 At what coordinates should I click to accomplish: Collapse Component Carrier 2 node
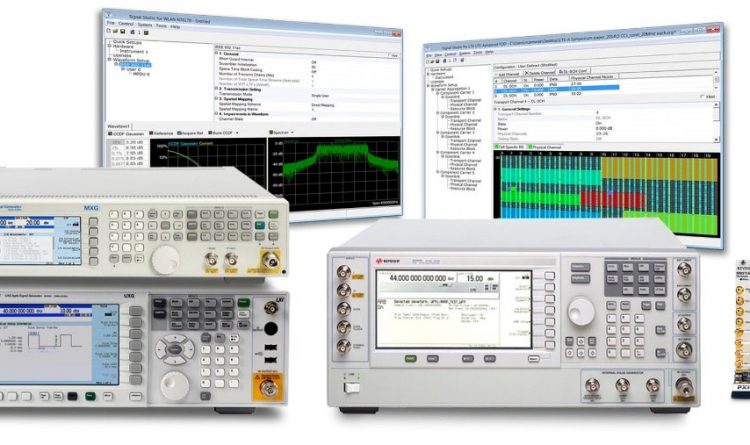click(x=438, y=113)
